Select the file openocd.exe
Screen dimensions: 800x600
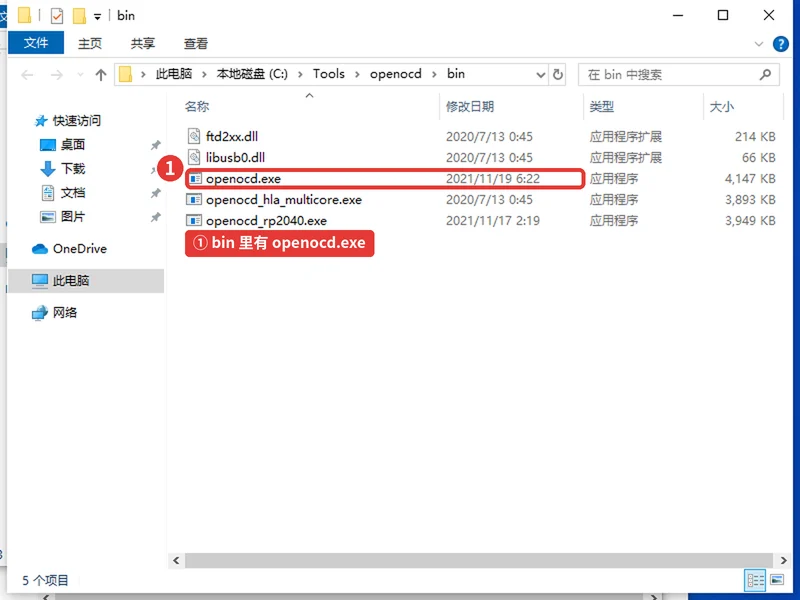[x=243, y=179]
